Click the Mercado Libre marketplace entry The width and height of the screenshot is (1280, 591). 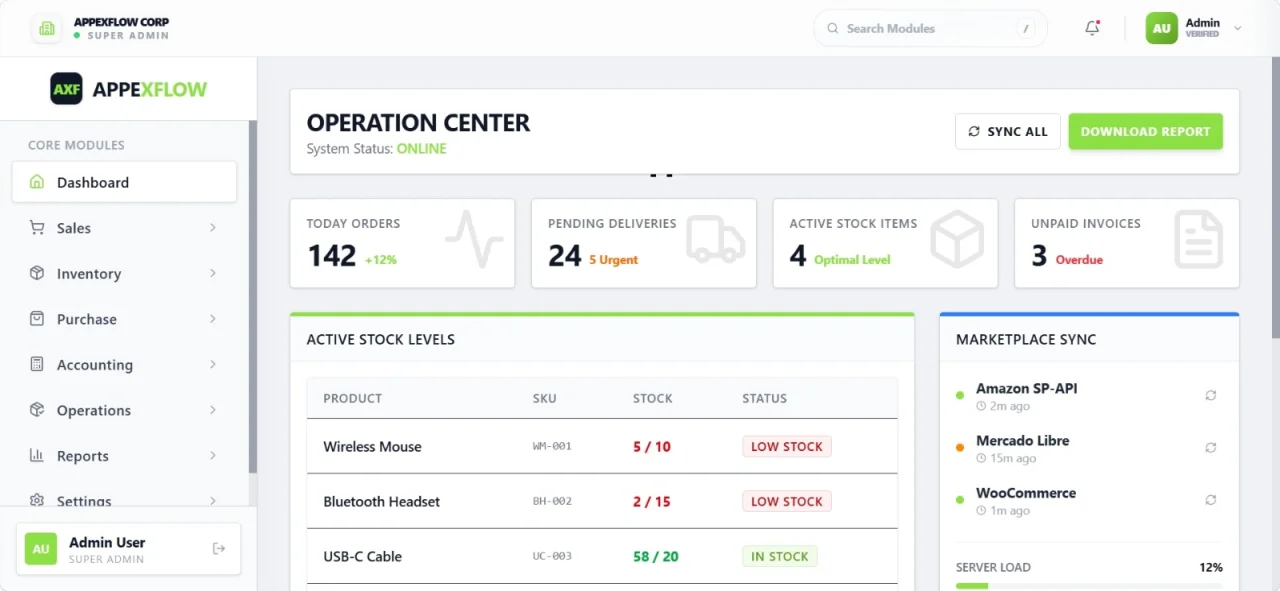[x=1089, y=448]
